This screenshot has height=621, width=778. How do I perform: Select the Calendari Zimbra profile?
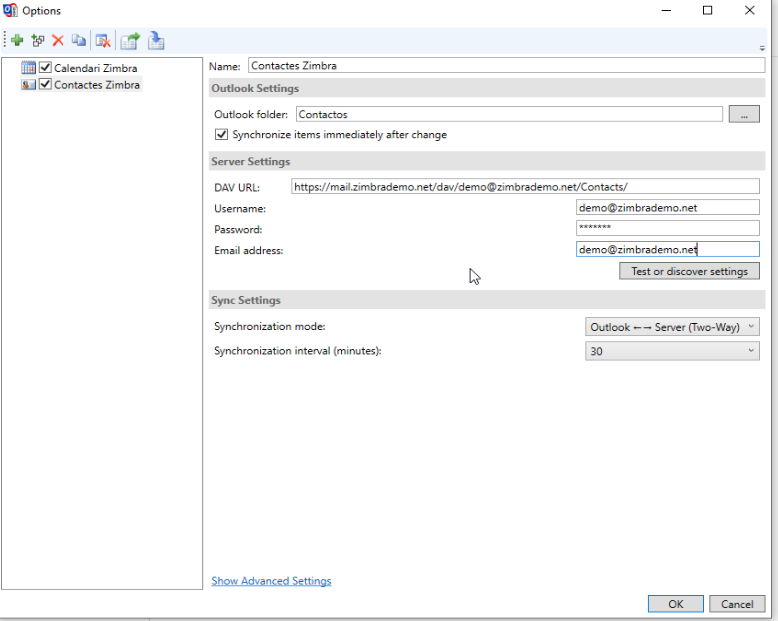point(95,68)
